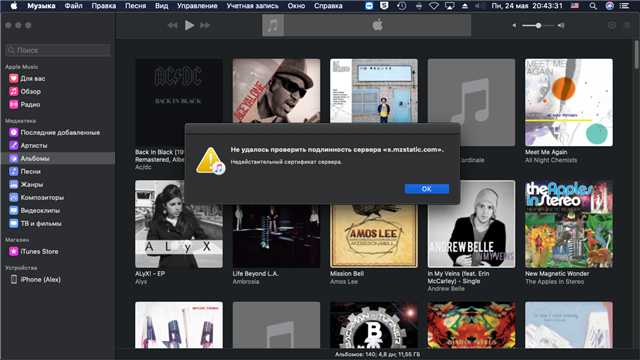The image size is (640, 360).
Task: Open Notification Center list icon
Action: coord(624,6)
